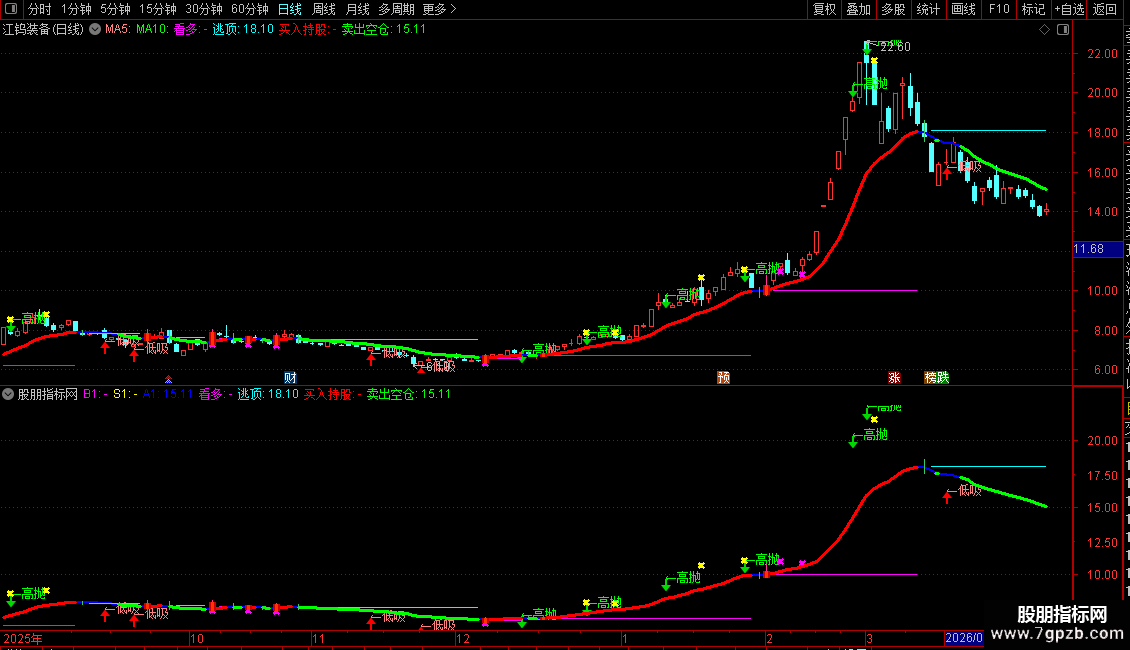Toggle the right side panel icon
This screenshot has width=1130, height=650.
pos(1063,30)
